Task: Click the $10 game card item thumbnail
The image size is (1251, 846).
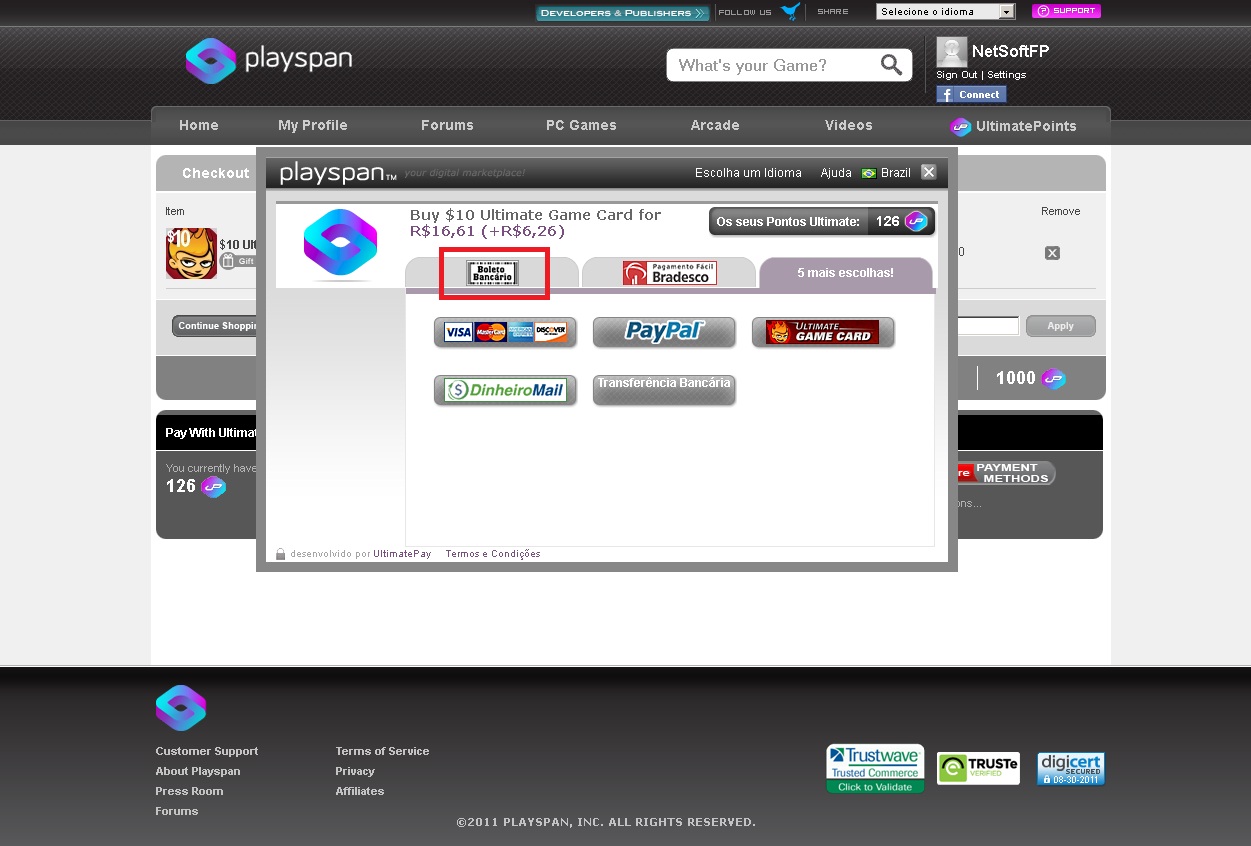Action: click(191, 253)
